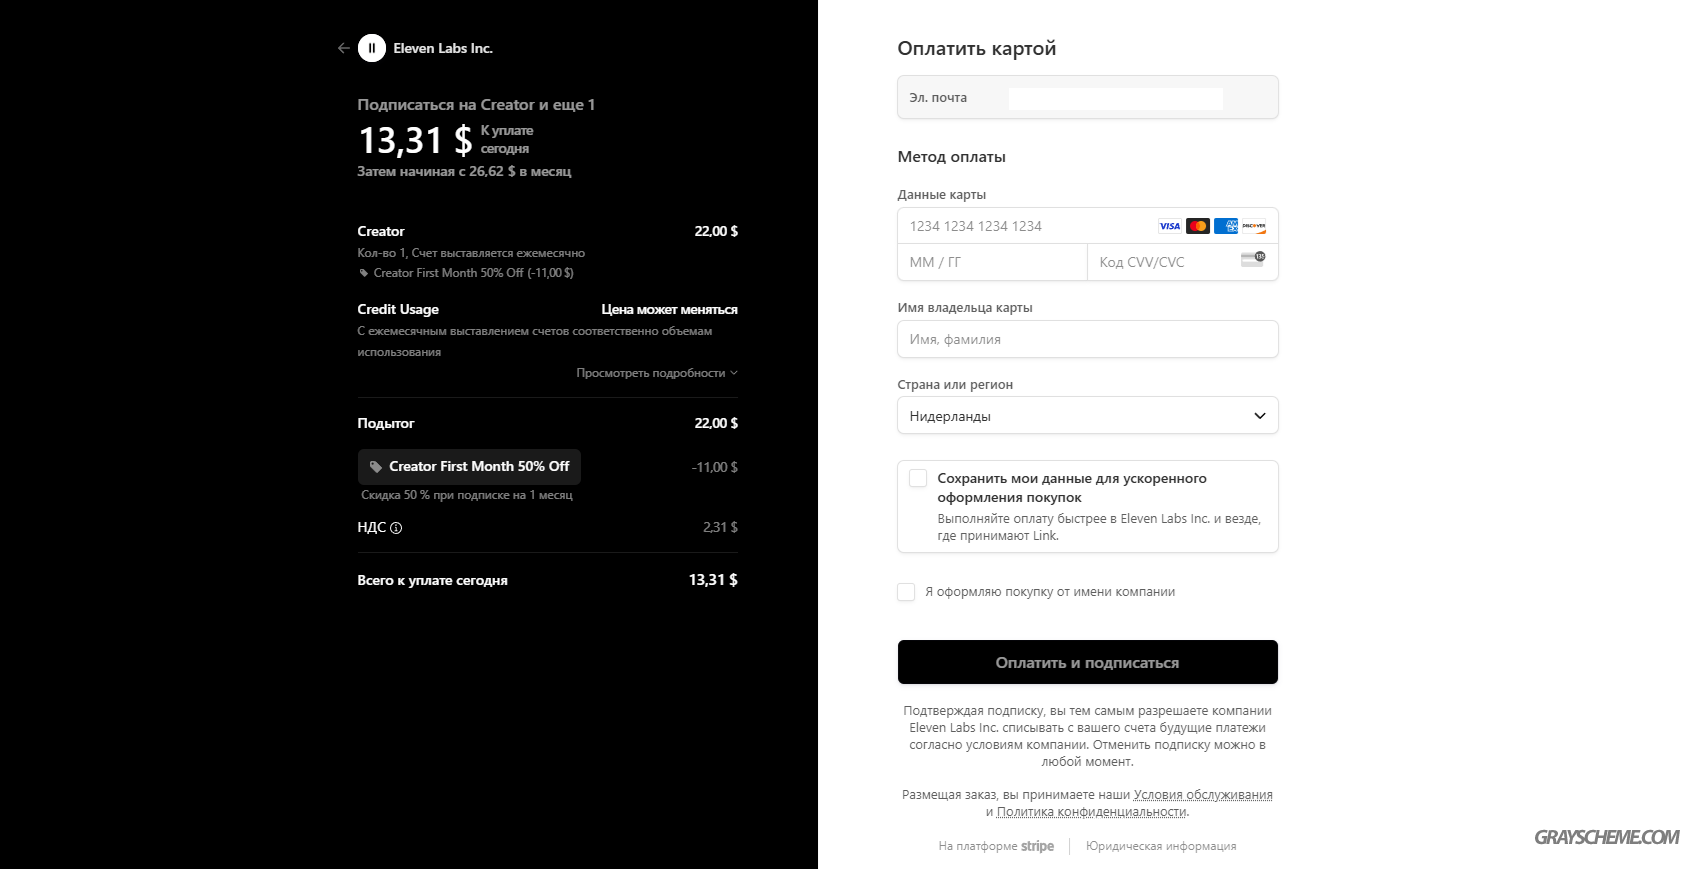The height and width of the screenshot is (869, 1695).
Task: Click the Discover card icon
Action: pyautogui.click(x=1254, y=226)
